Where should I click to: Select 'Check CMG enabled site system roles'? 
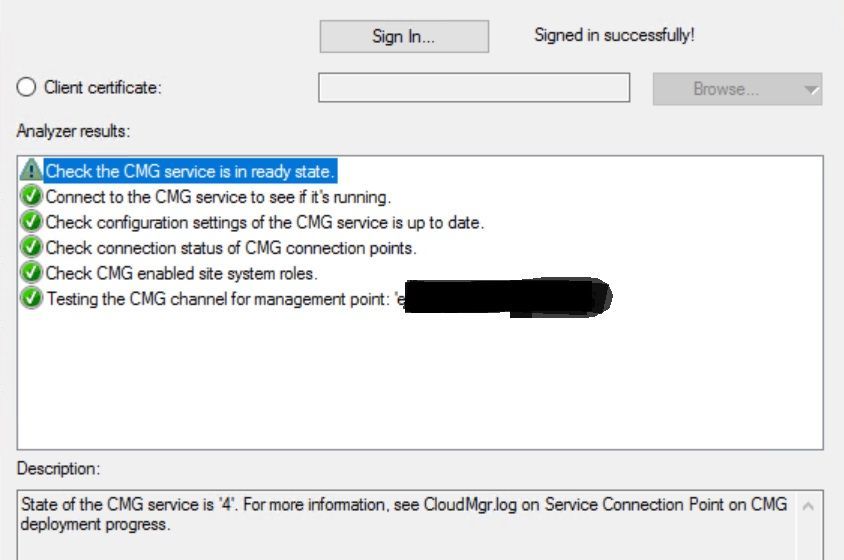point(181,273)
